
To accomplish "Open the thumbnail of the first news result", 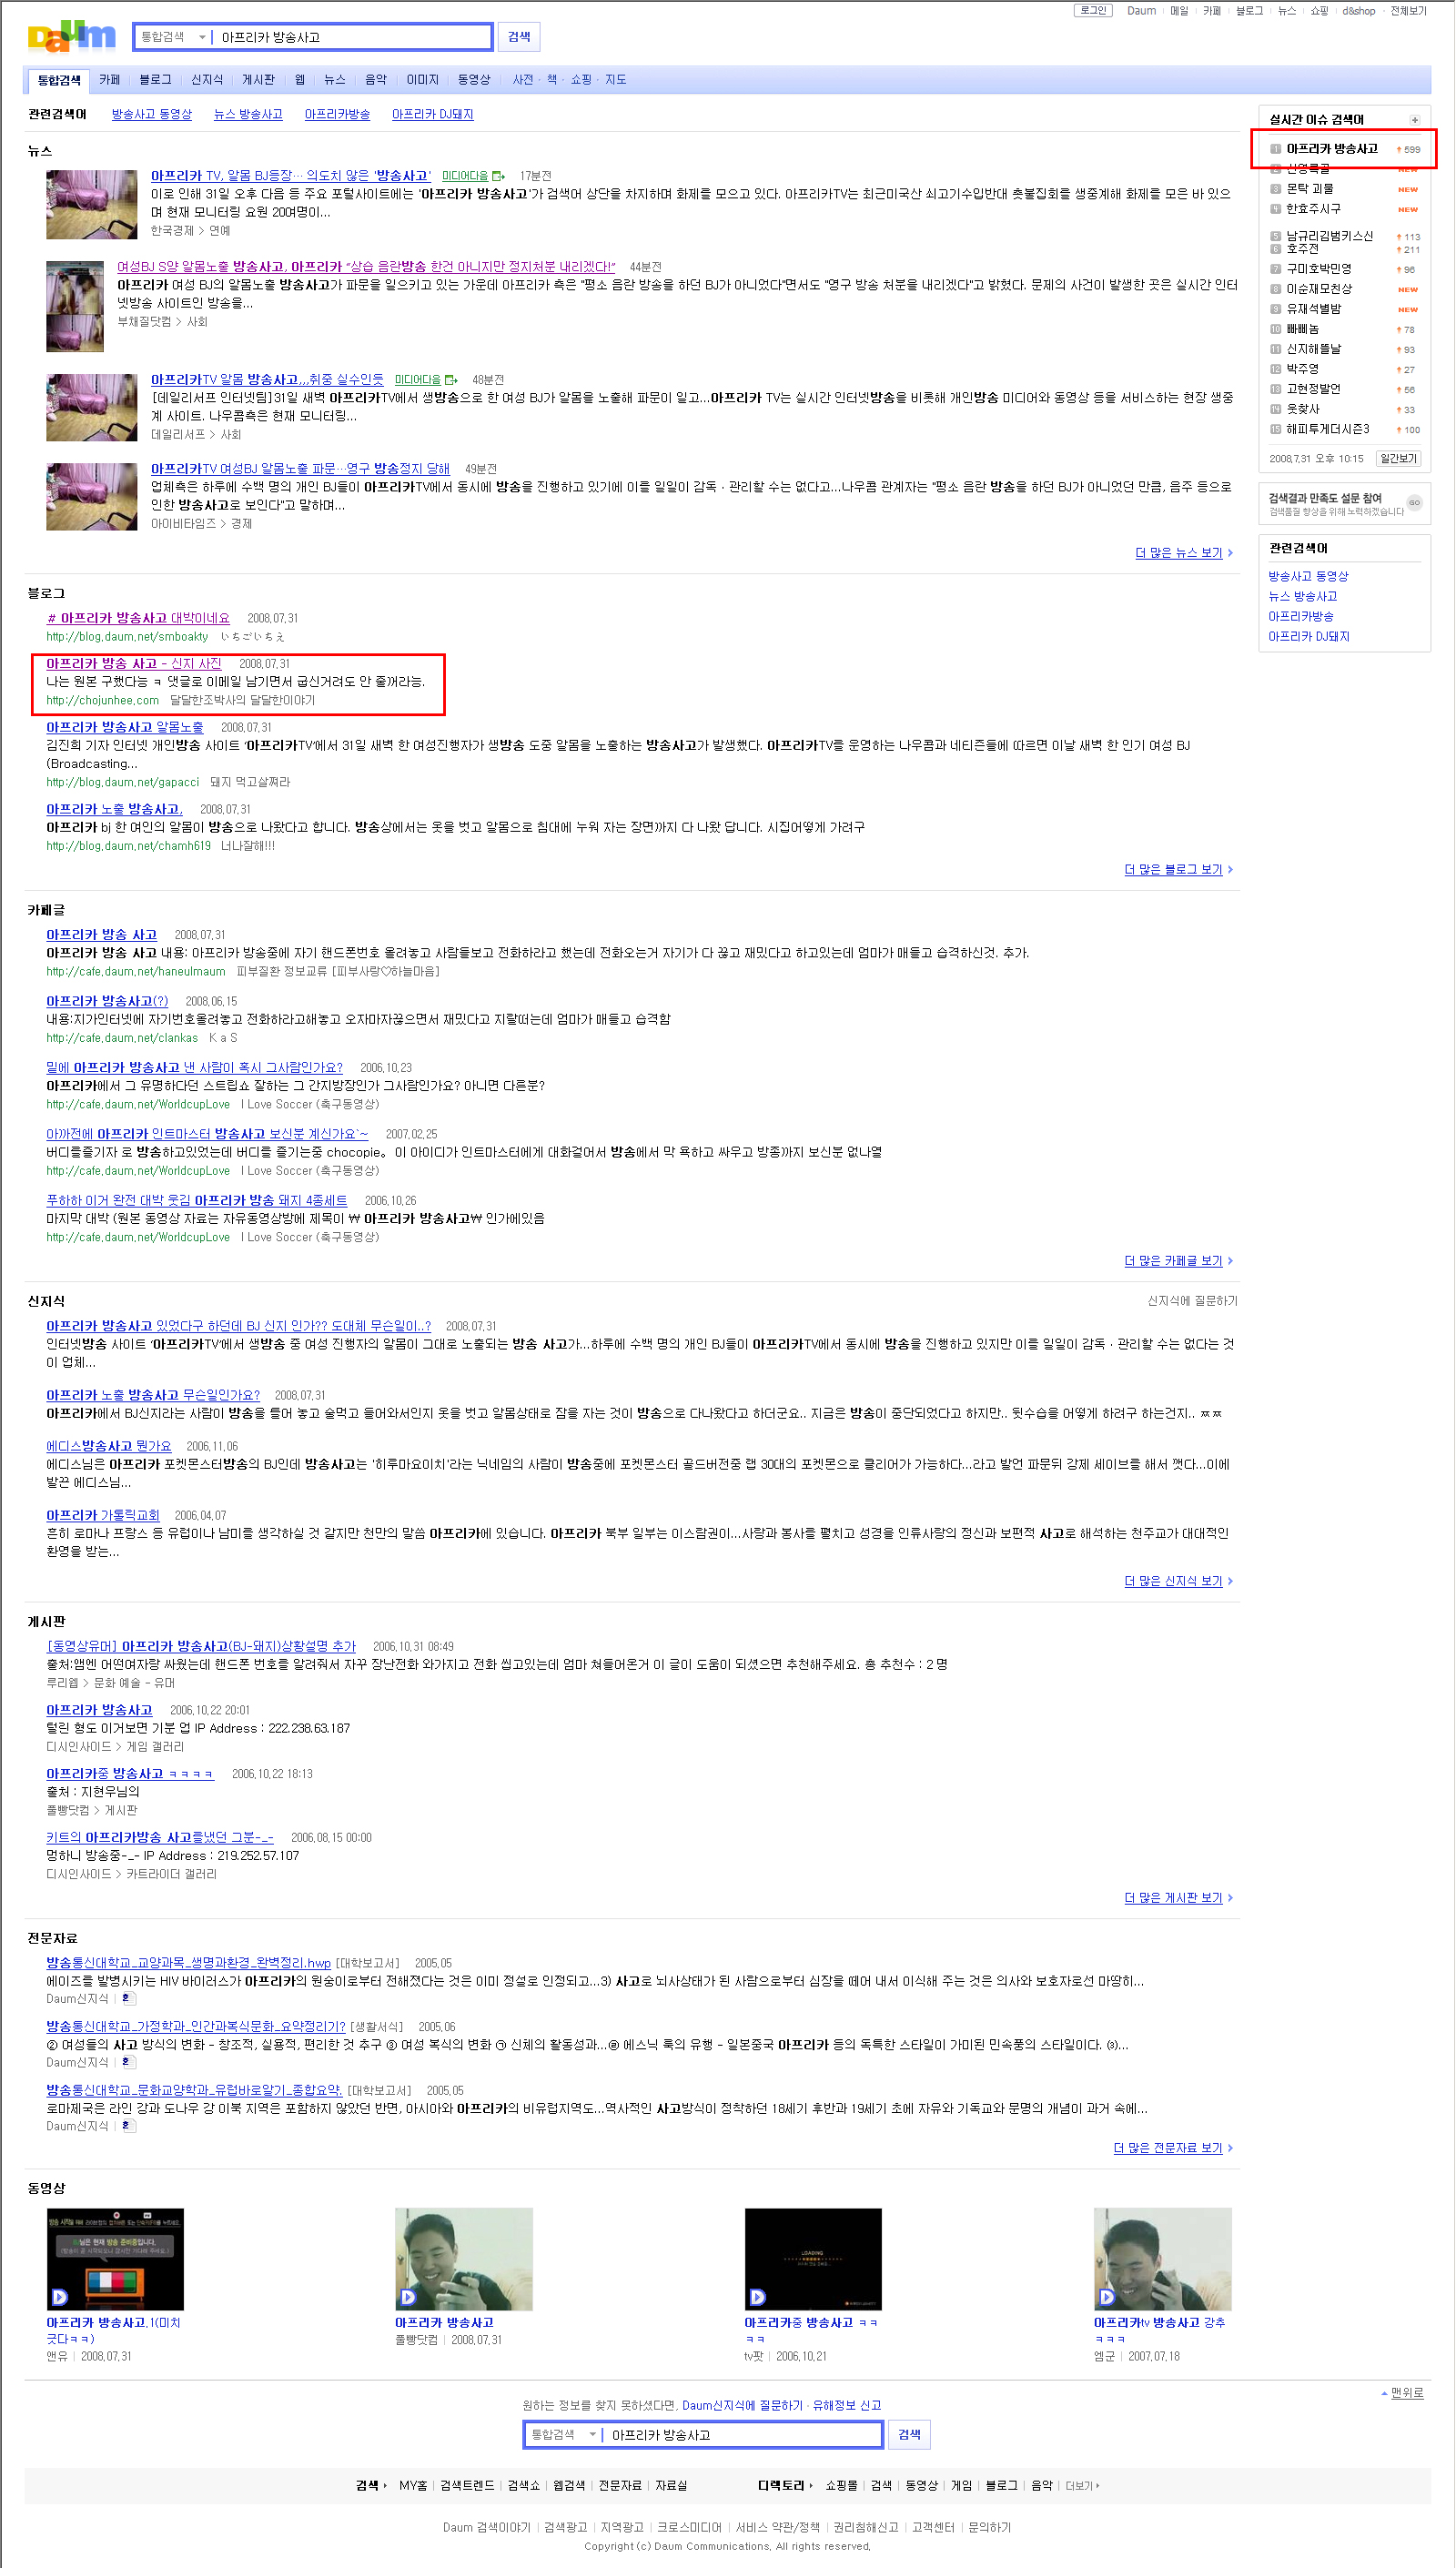I will coord(91,204).
